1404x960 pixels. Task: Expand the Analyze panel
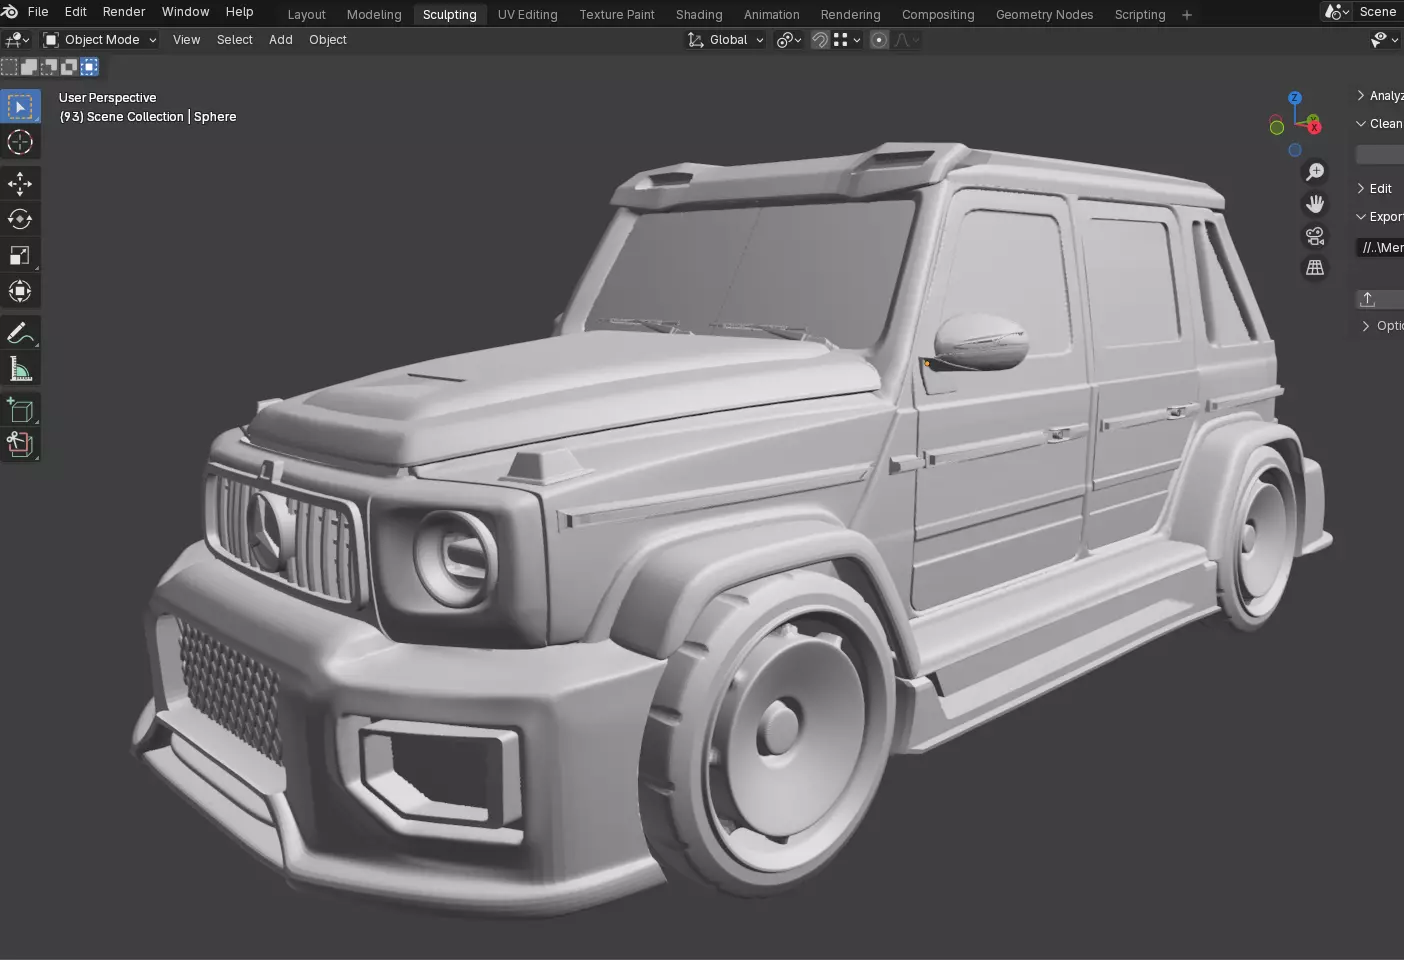point(1380,95)
